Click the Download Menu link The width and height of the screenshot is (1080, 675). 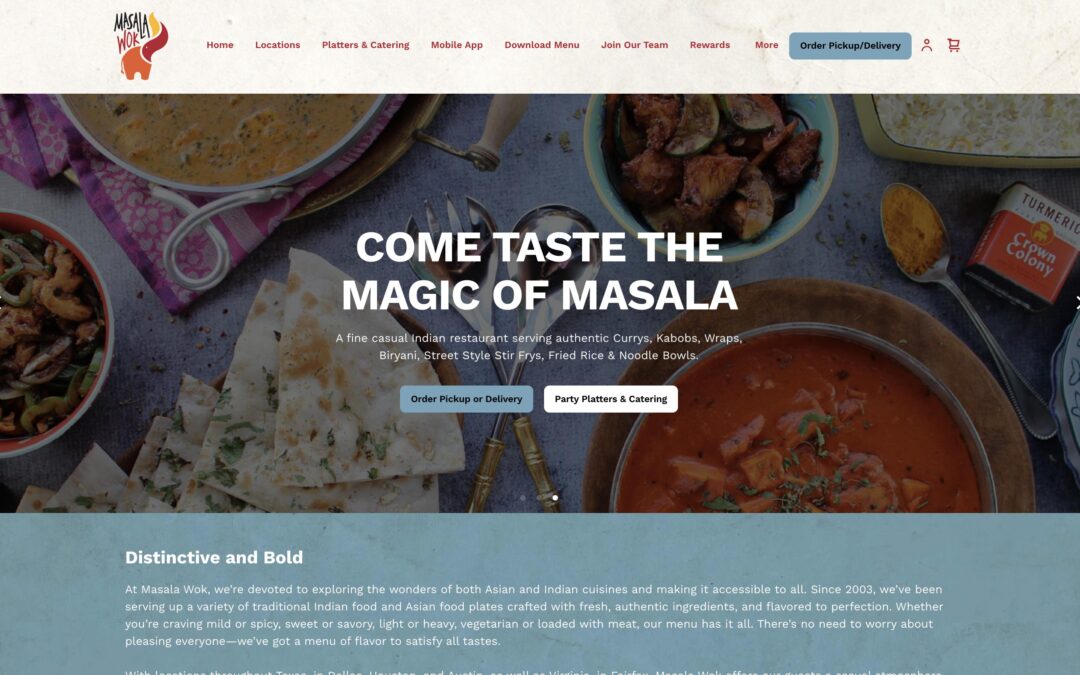541,45
